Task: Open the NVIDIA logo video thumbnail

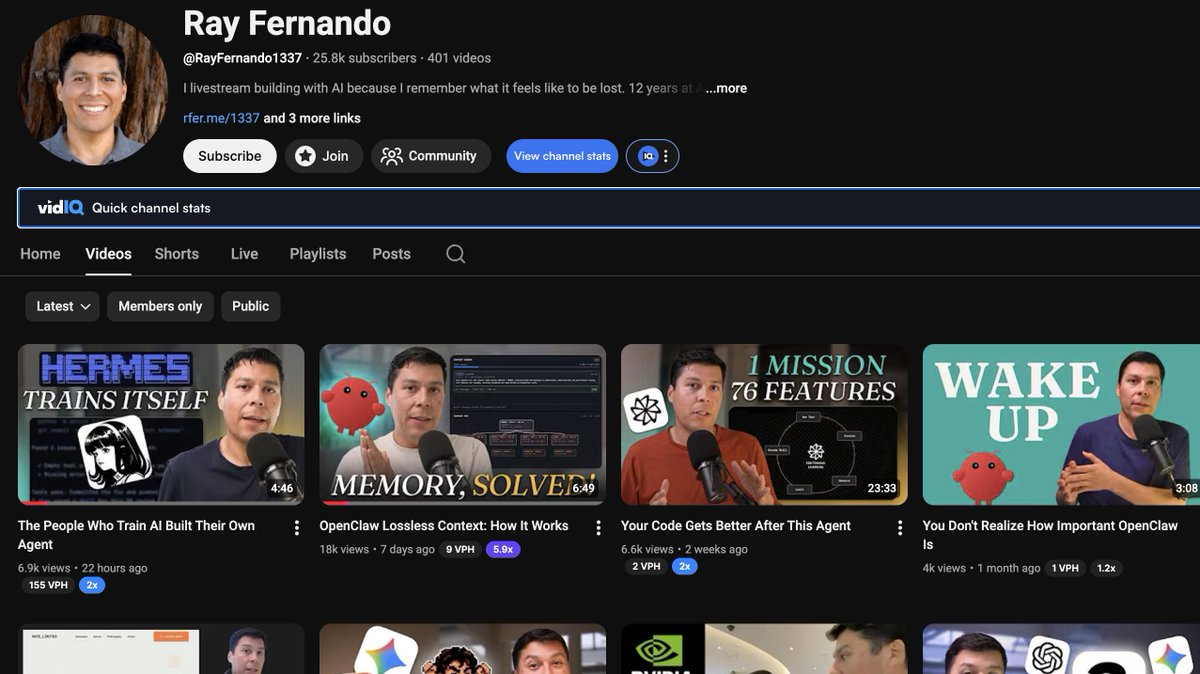Action: tap(764, 649)
